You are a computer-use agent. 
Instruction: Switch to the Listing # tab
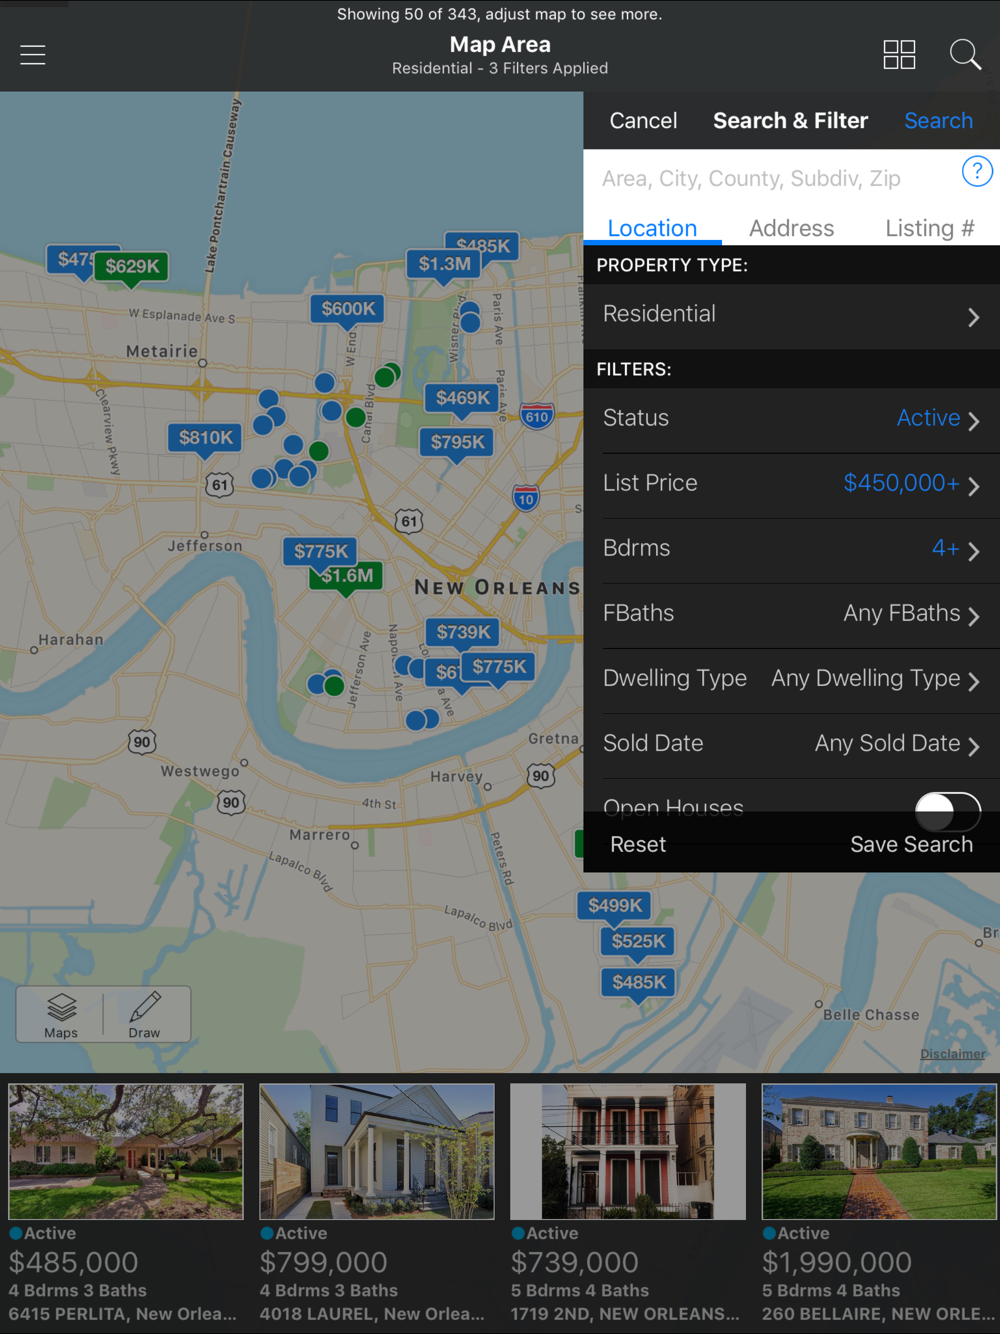(x=929, y=229)
